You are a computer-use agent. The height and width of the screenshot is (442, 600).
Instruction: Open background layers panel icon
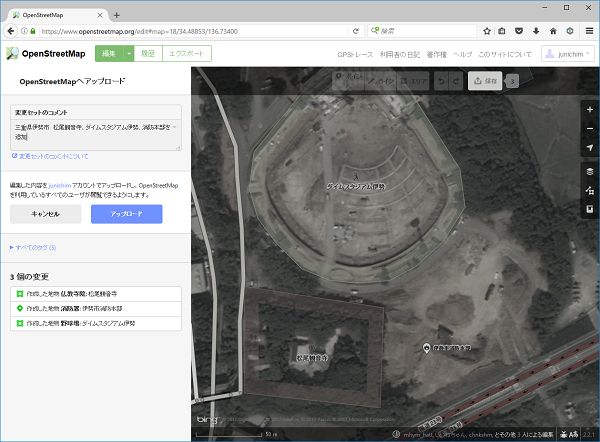click(x=590, y=171)
